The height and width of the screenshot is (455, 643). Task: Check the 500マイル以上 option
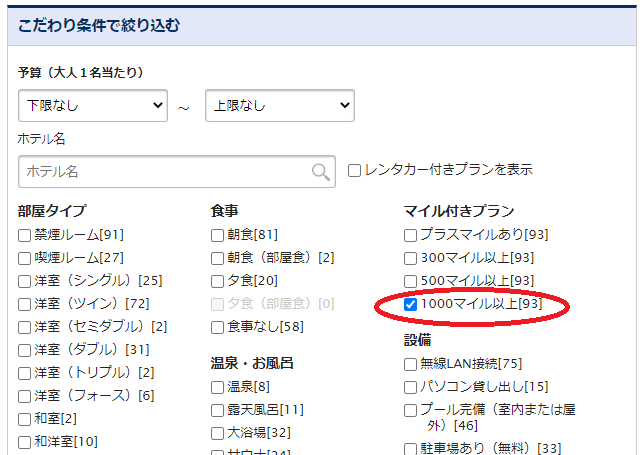click(411, 281)
